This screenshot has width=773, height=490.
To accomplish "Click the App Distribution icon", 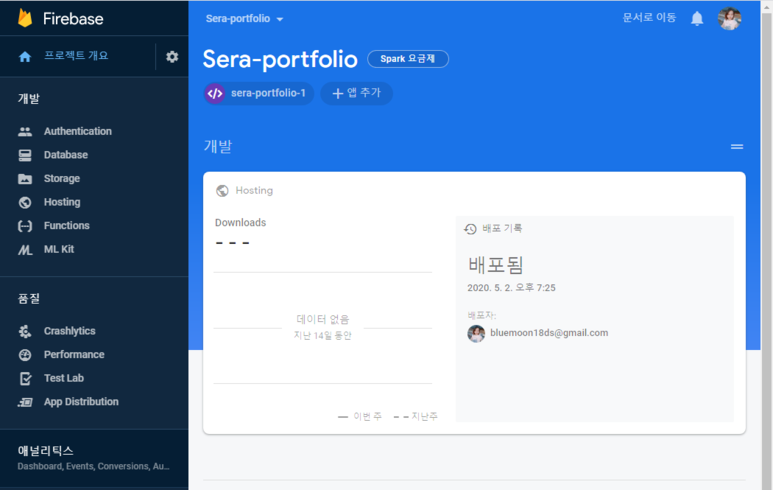I will tap(25, 402).
